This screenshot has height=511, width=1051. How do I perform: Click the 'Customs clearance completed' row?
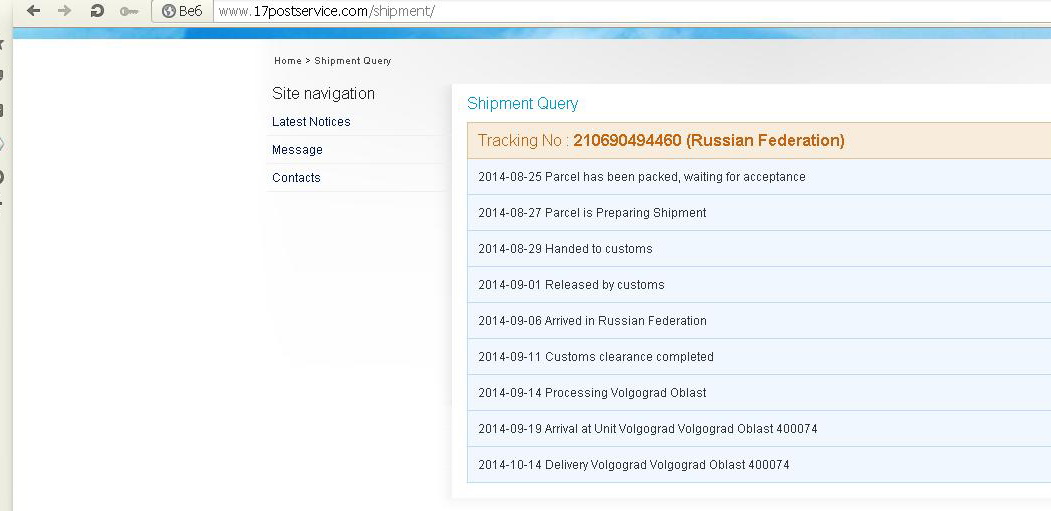click(x=595, y=357)
